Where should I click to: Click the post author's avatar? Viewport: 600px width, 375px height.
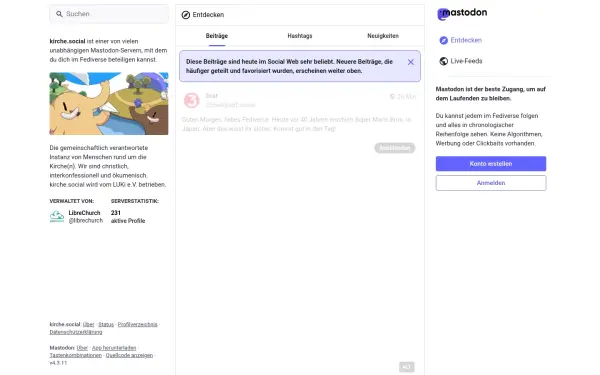tap(191, 100)
